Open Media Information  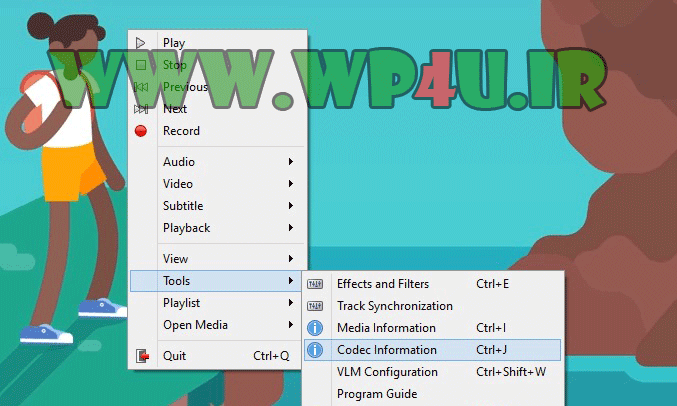coord(433,328)
